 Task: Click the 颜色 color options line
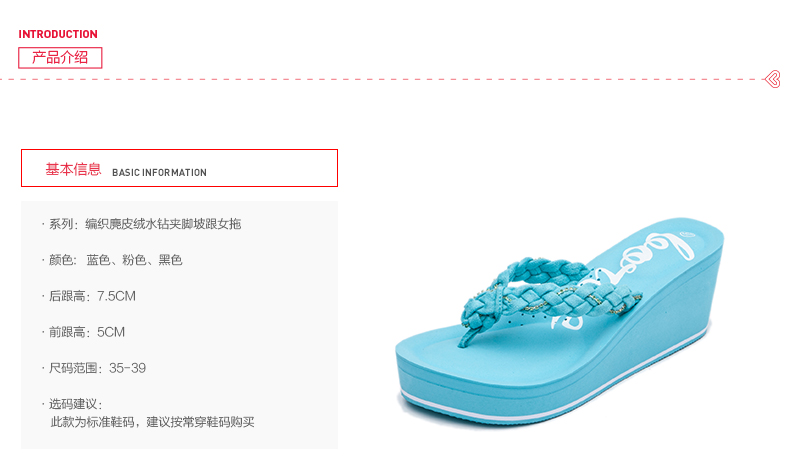point(112,260)
